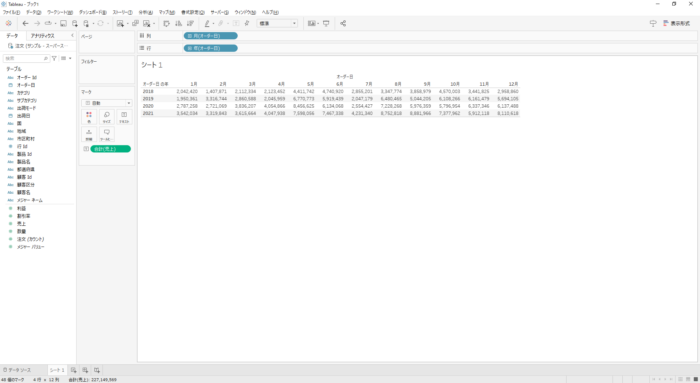Viewport: 700px width, 383px height.
Task: Open the Worksheet menu
Action: (60, 12)
